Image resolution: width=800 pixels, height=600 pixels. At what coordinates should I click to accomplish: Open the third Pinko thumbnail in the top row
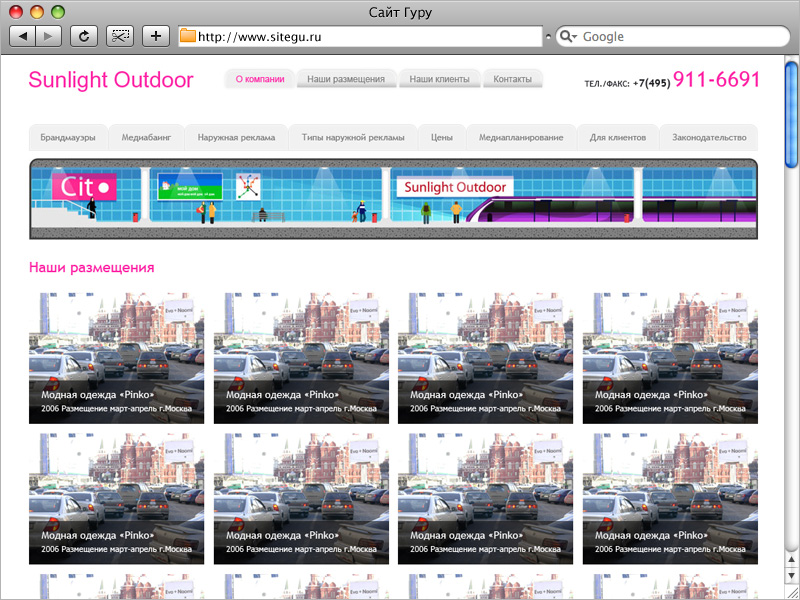[485, 358]
